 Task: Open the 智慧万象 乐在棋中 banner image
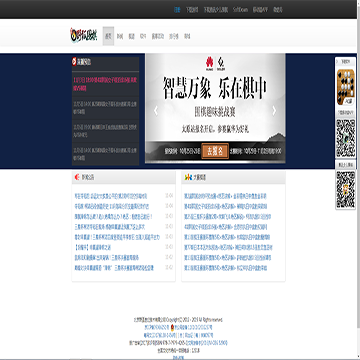click(215, 108)
